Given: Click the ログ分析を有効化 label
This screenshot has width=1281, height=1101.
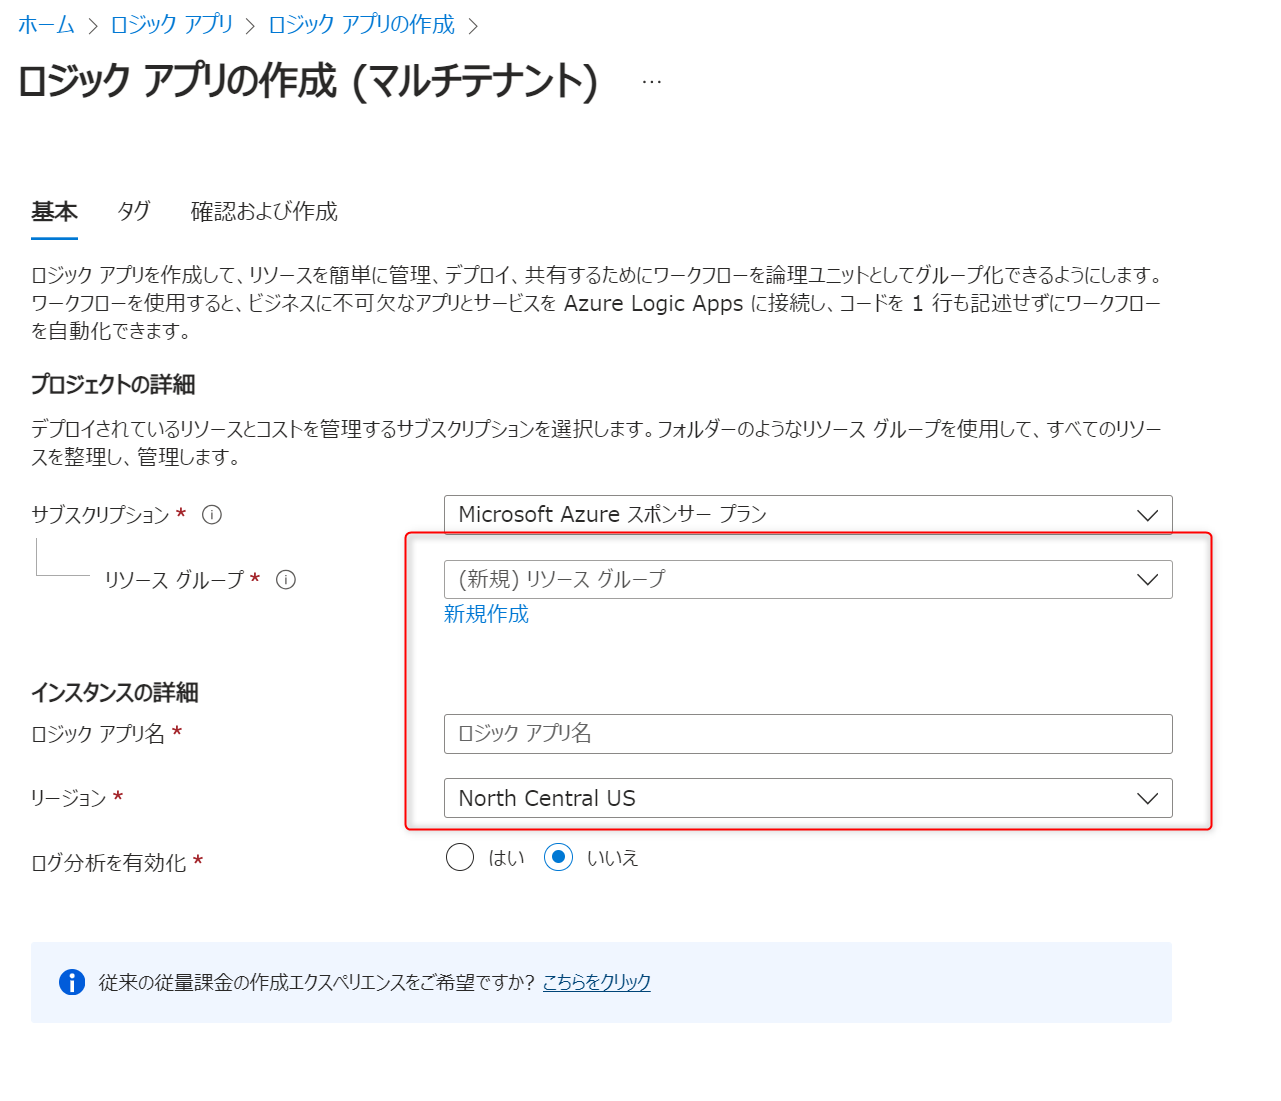Looking at the screenshot, I should click(x=109, y=863).
